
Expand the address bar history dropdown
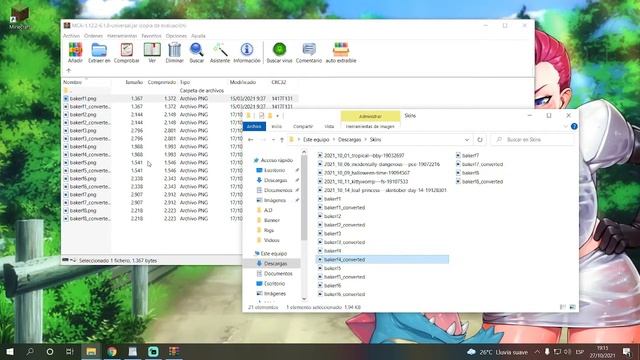click(467, 140)
